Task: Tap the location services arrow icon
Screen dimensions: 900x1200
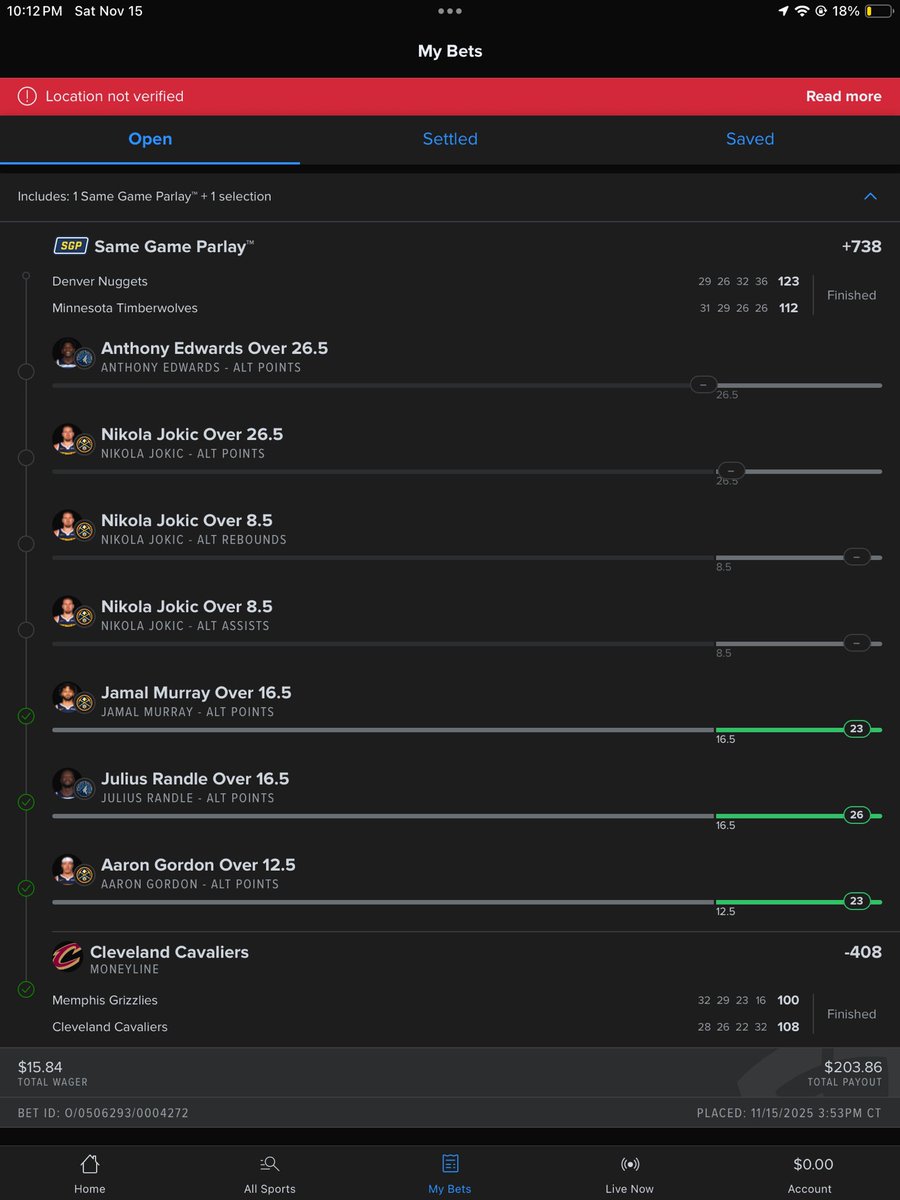Action: click(x=783, y=11)
